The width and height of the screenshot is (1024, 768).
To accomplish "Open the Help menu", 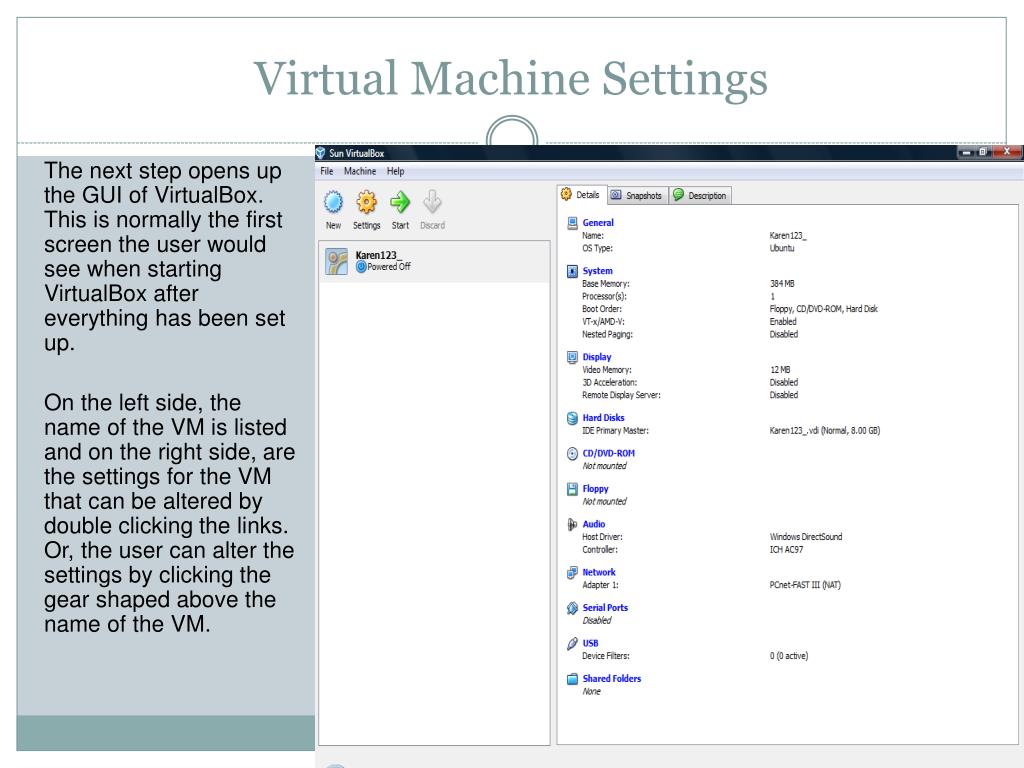I will [395, 171].
